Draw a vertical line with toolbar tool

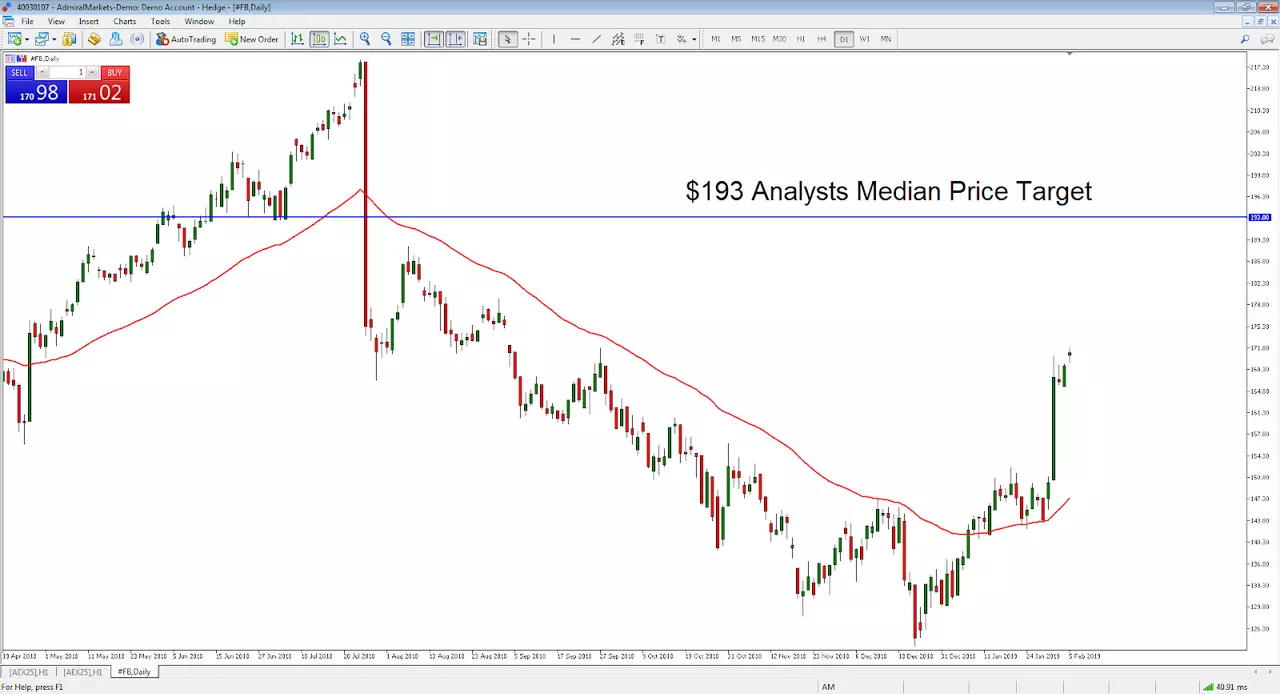point(553,39)
